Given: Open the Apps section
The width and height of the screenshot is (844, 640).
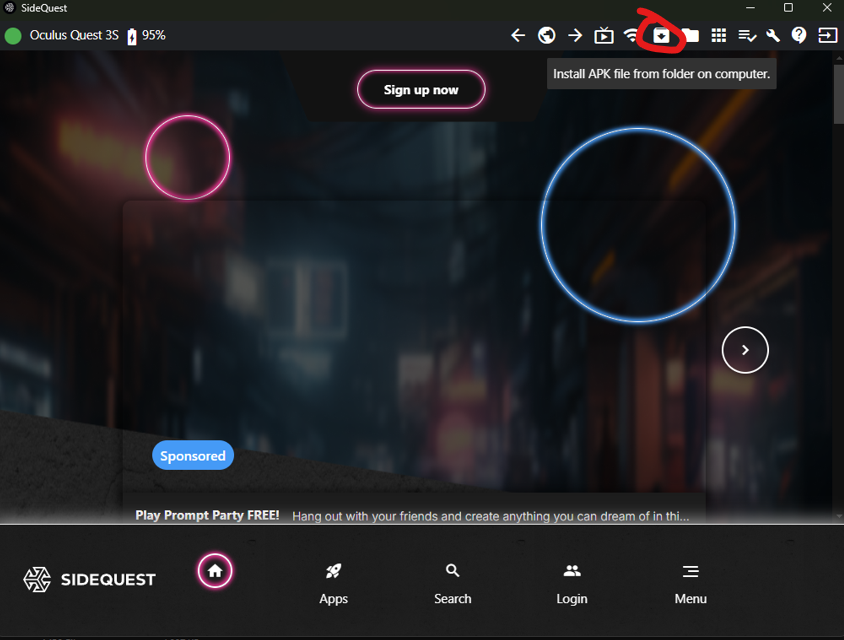Looking at the screenshot, I should 333,584.
